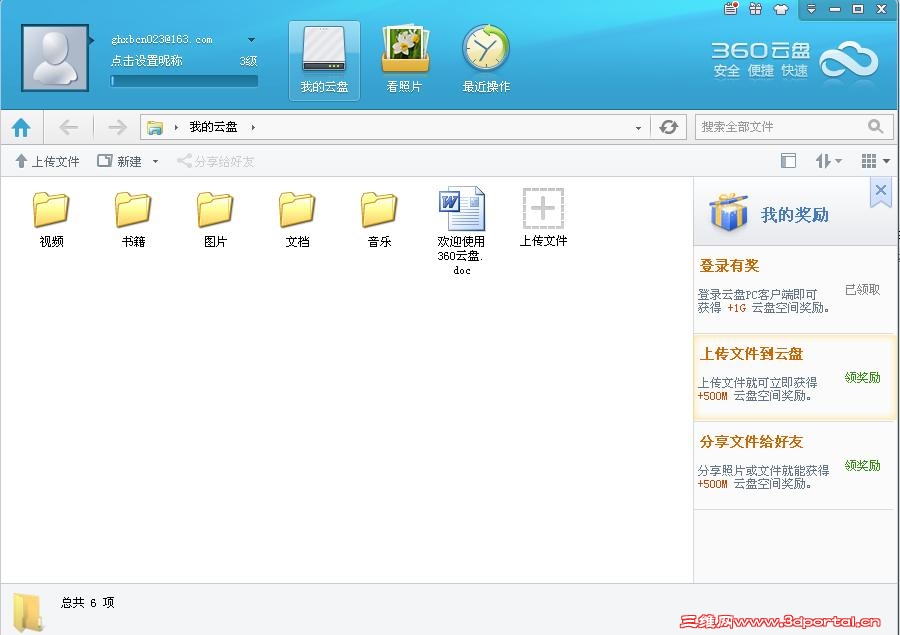Screen dimensions: 900x635
Task: Select the 书籍 folder
Action: pyautogui.click(x=133, y=219)
